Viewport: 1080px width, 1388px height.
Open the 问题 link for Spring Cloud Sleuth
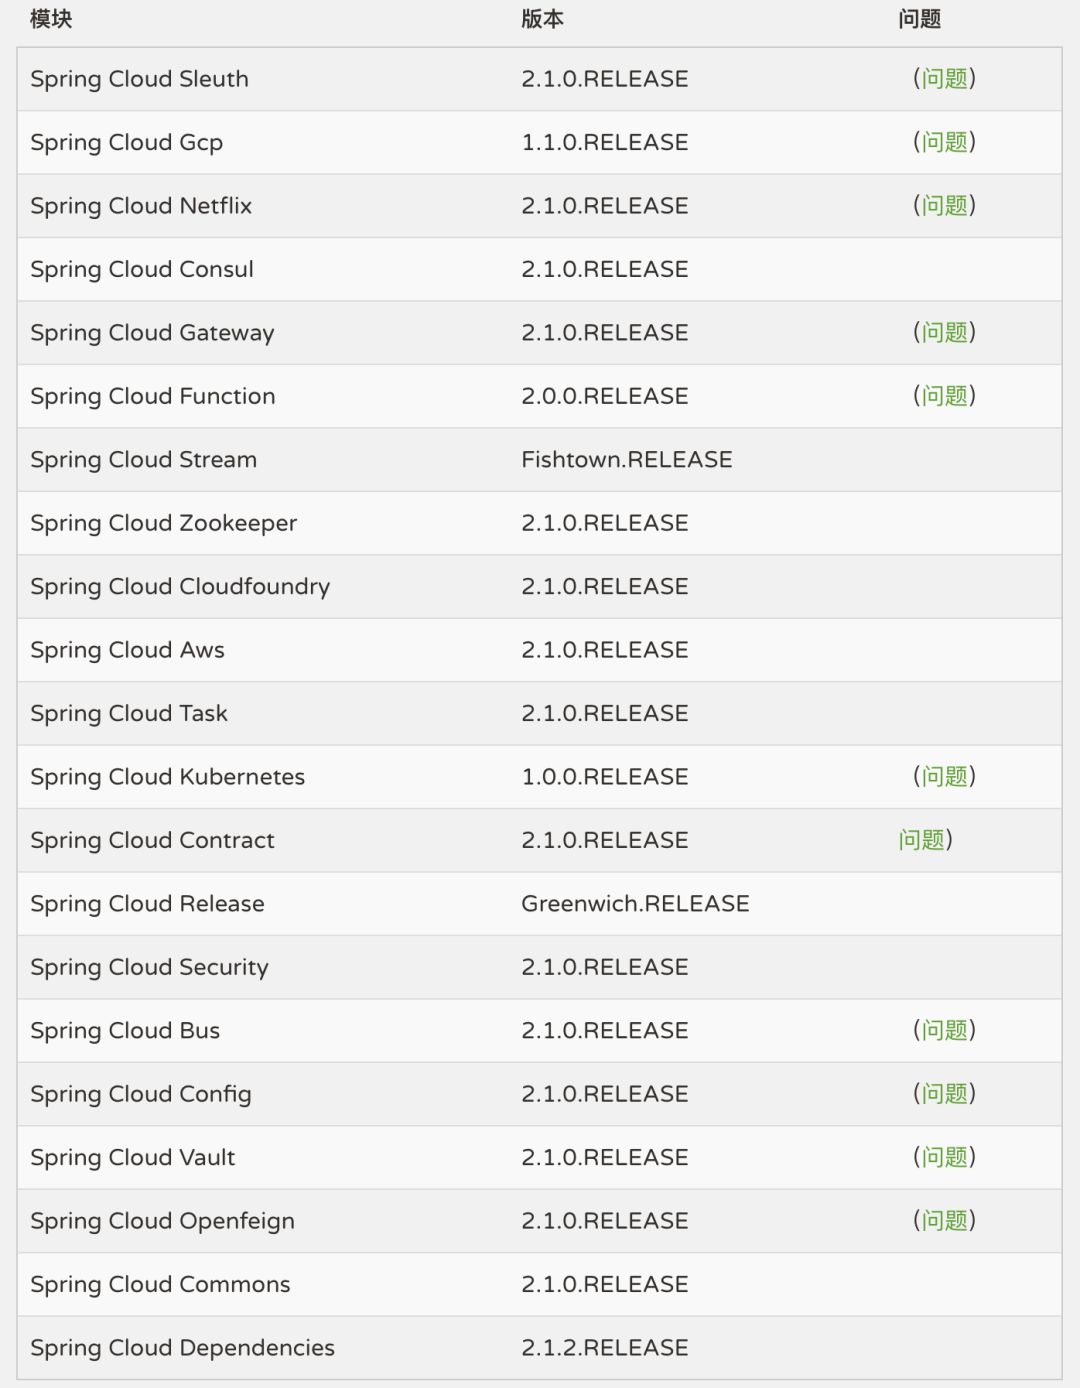point(945,79)
